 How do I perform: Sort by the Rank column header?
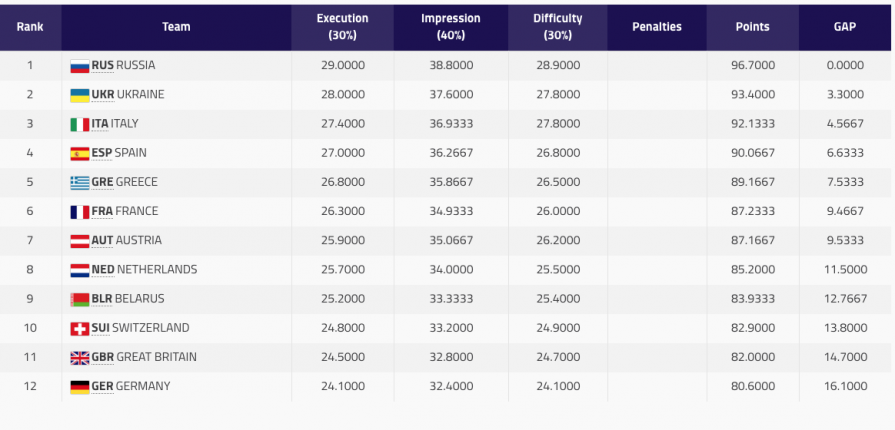[30, 27]
